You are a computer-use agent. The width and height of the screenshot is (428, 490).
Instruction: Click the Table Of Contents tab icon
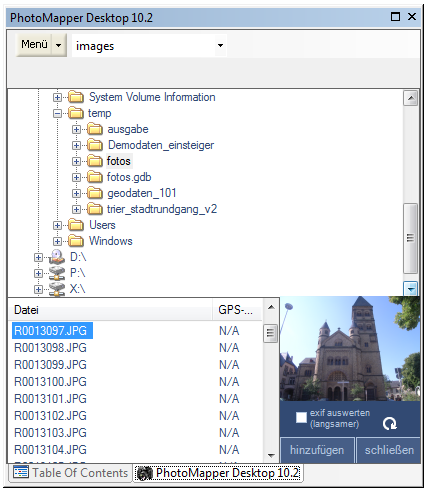pos(21,472)
